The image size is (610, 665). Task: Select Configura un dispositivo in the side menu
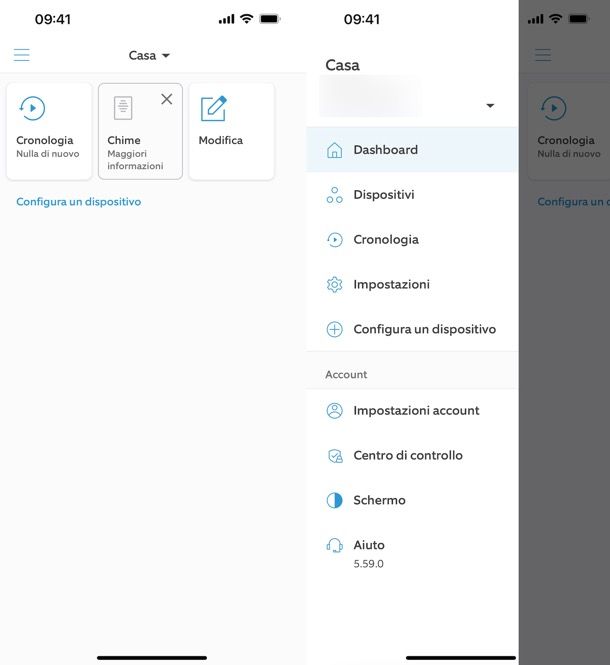(412, 330)
